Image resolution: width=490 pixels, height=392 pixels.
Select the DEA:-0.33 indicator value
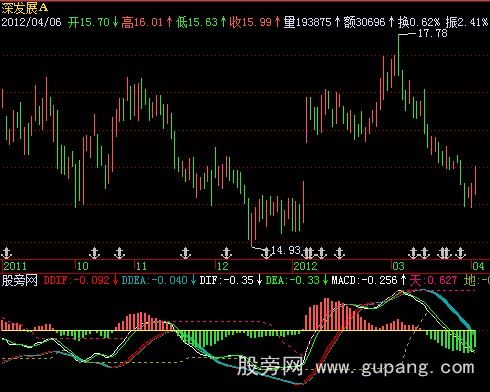point(293,280)
